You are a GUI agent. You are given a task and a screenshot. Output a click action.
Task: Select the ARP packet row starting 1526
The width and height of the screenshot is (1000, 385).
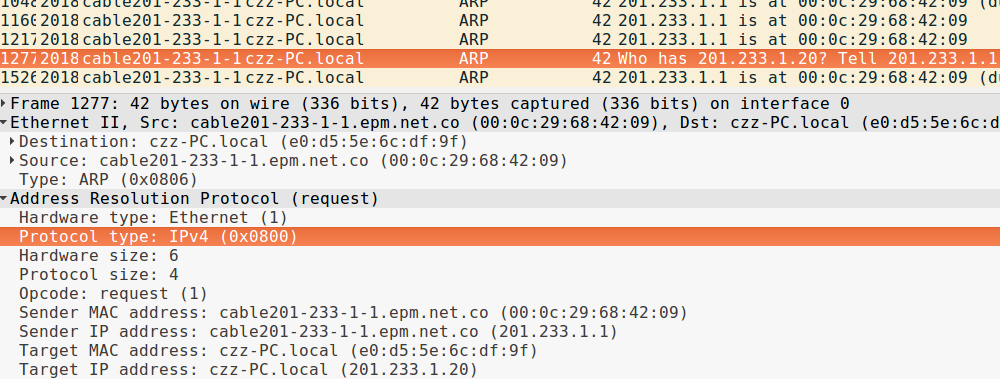(x=500, y=78)
